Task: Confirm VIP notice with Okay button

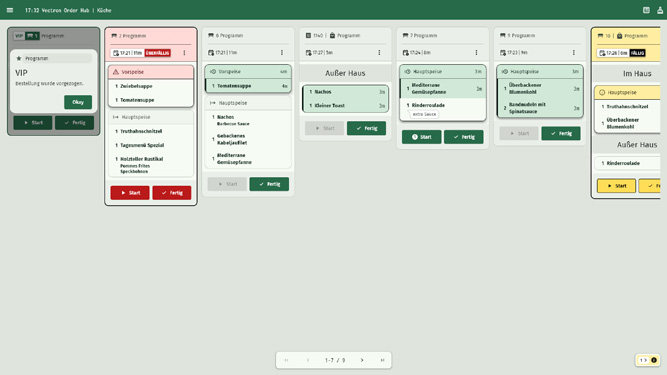Action: (78, 102)
